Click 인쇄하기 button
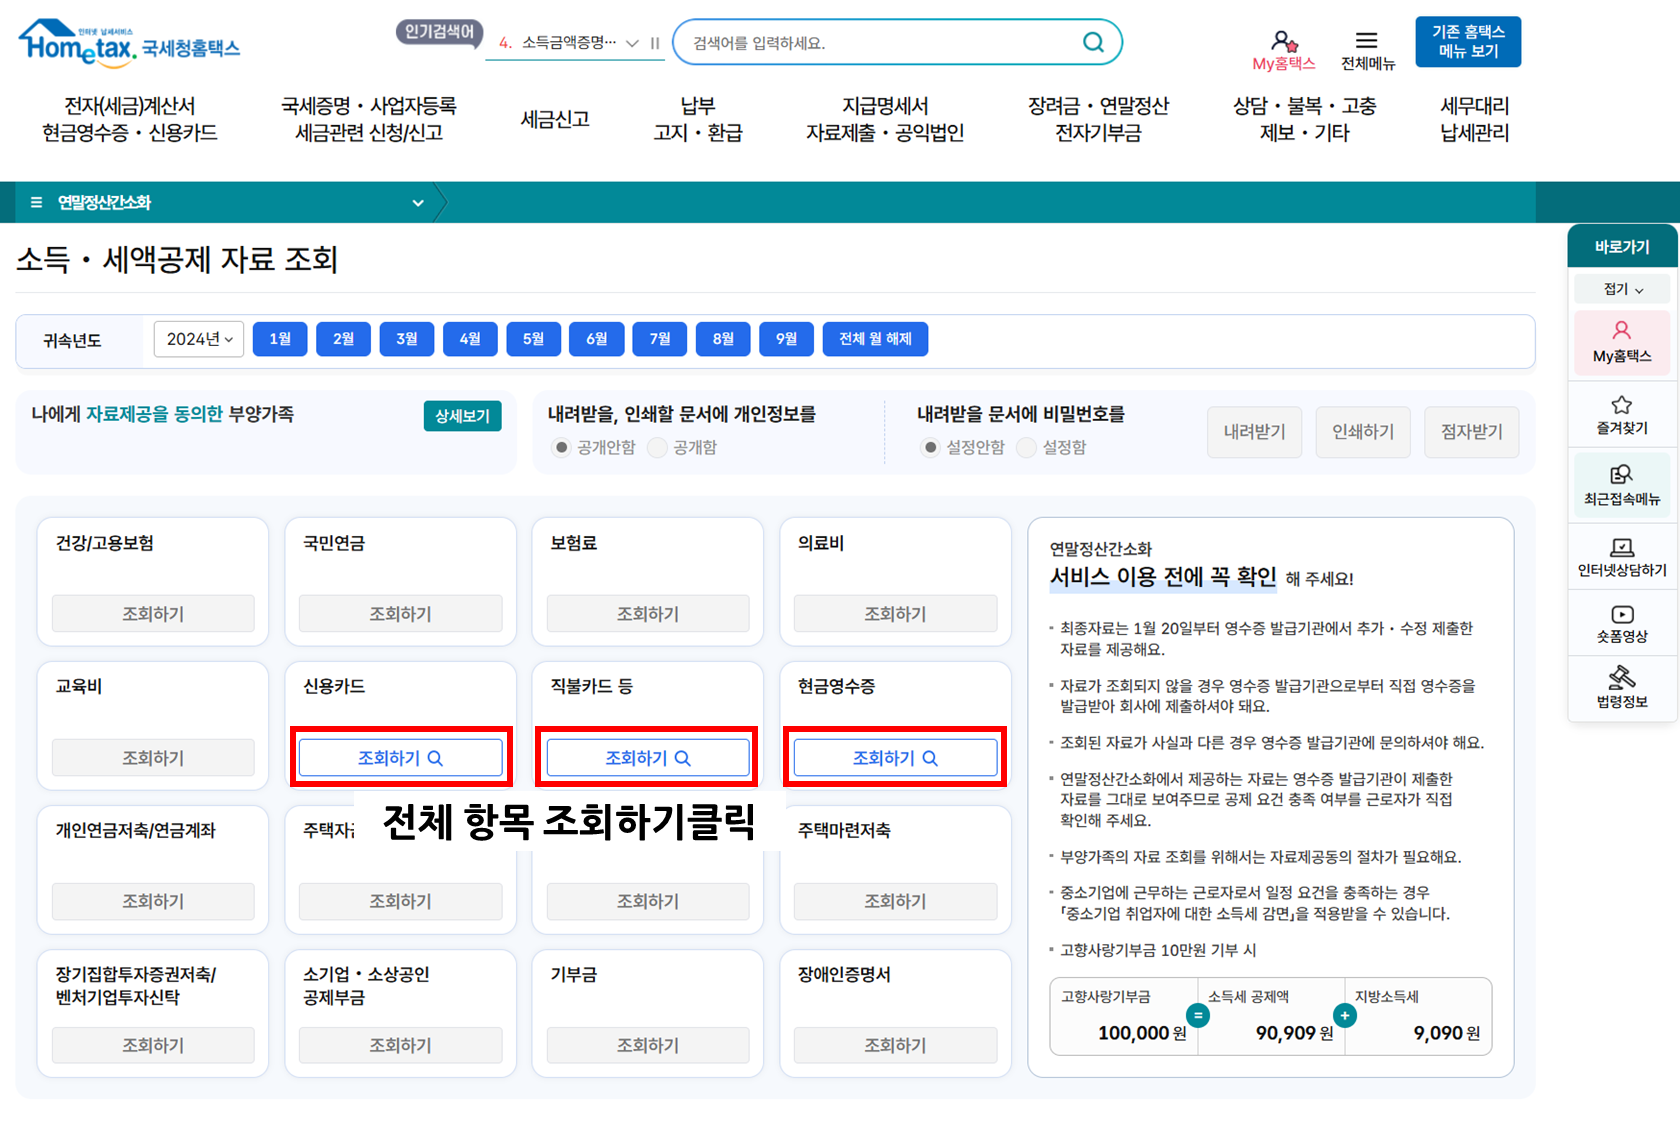This screenshot has height=1125, width=1680. [x=1362, y=432]
